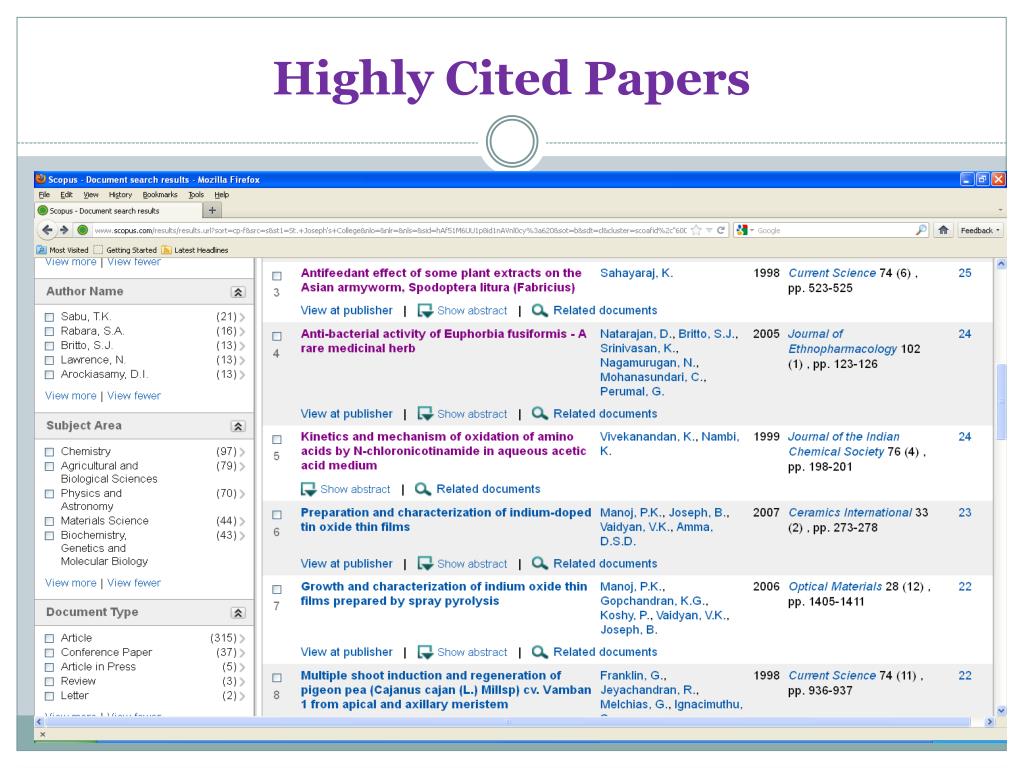This screenshot has width=1024, height=768.
Task: Open the Edit menu
Action: (66, 195)
